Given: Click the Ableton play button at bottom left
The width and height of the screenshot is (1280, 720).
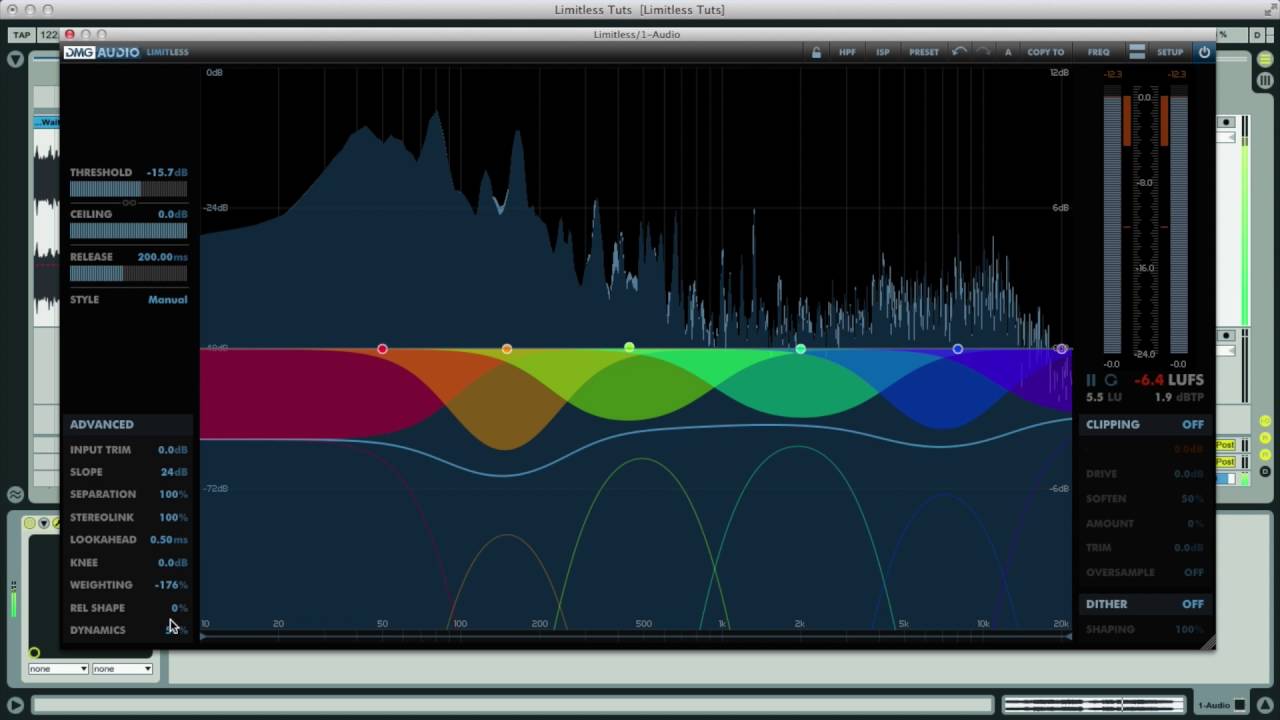Looking at the screenshot, I should click(15, 705).
